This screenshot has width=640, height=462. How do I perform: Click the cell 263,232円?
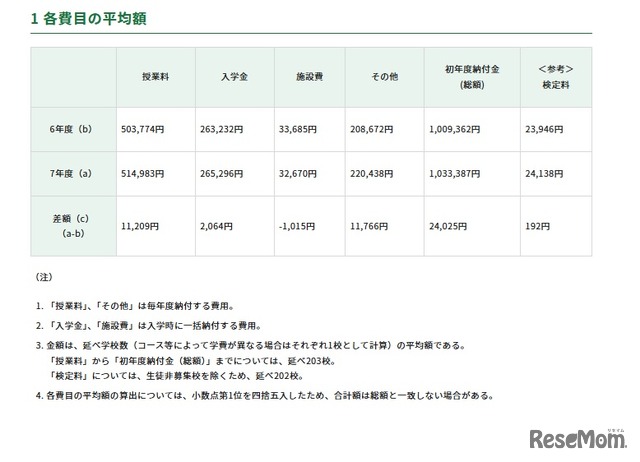235,129
